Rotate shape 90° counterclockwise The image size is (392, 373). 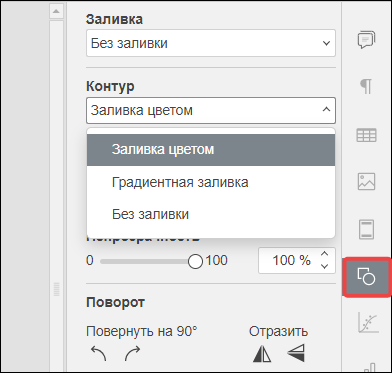click(98, 353)
